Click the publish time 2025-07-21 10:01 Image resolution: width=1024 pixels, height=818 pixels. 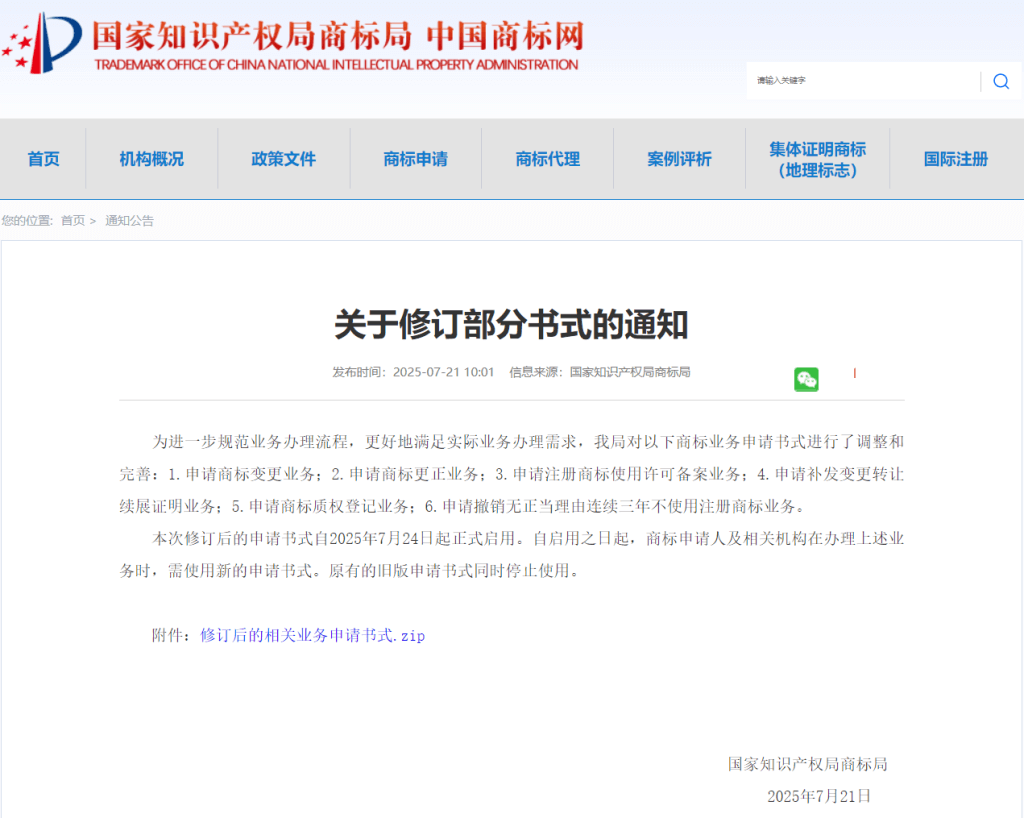443,372
